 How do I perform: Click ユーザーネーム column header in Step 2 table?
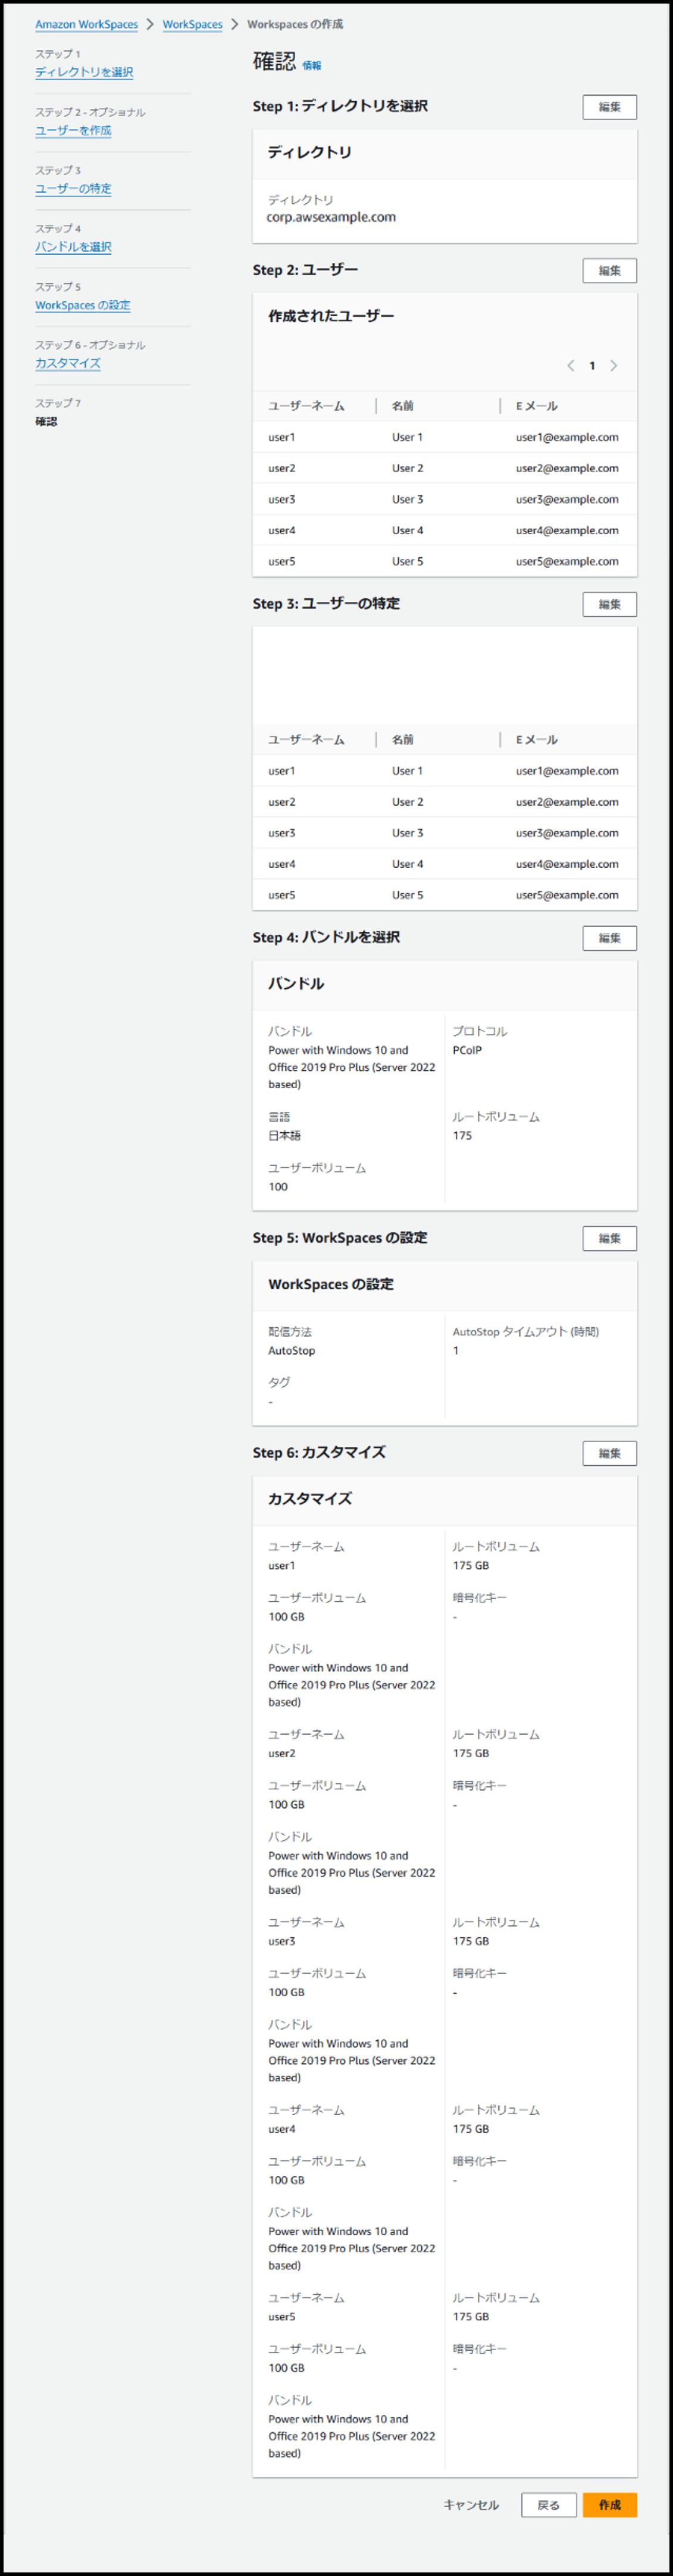point(306,406)
